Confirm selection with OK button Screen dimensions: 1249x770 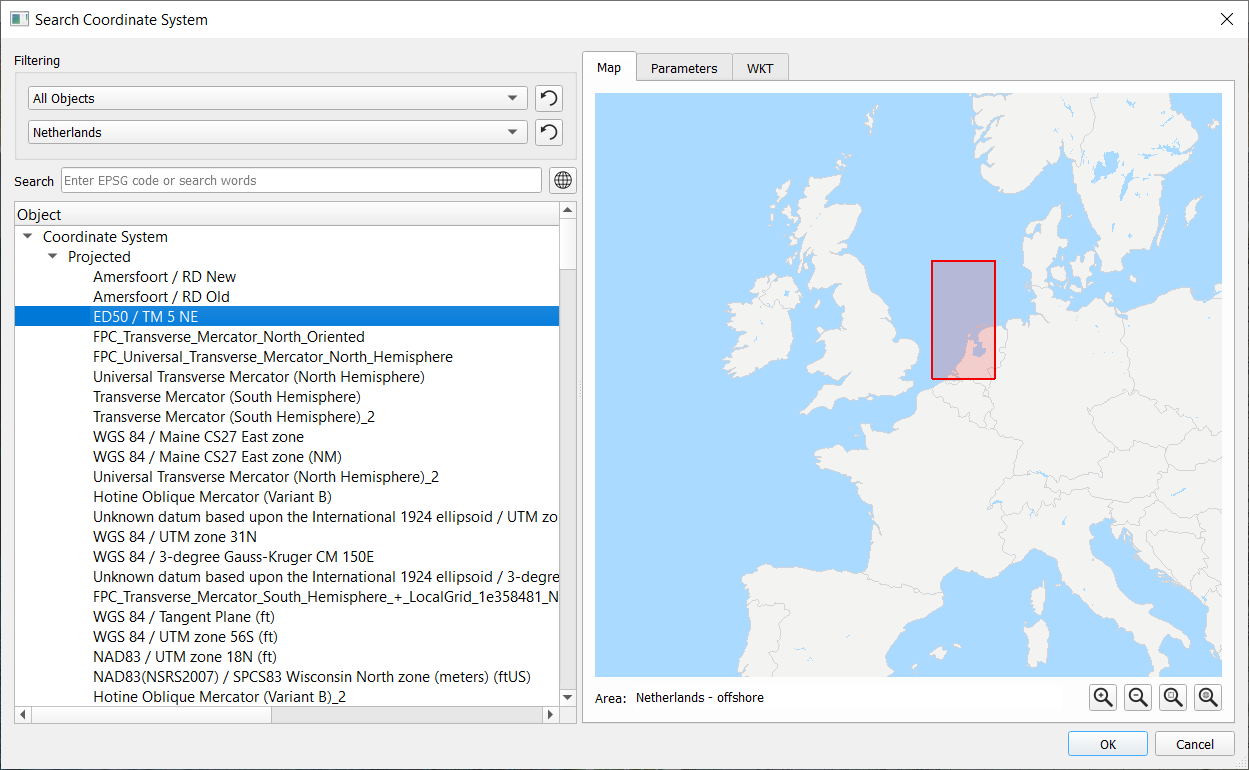[1107, 744]
